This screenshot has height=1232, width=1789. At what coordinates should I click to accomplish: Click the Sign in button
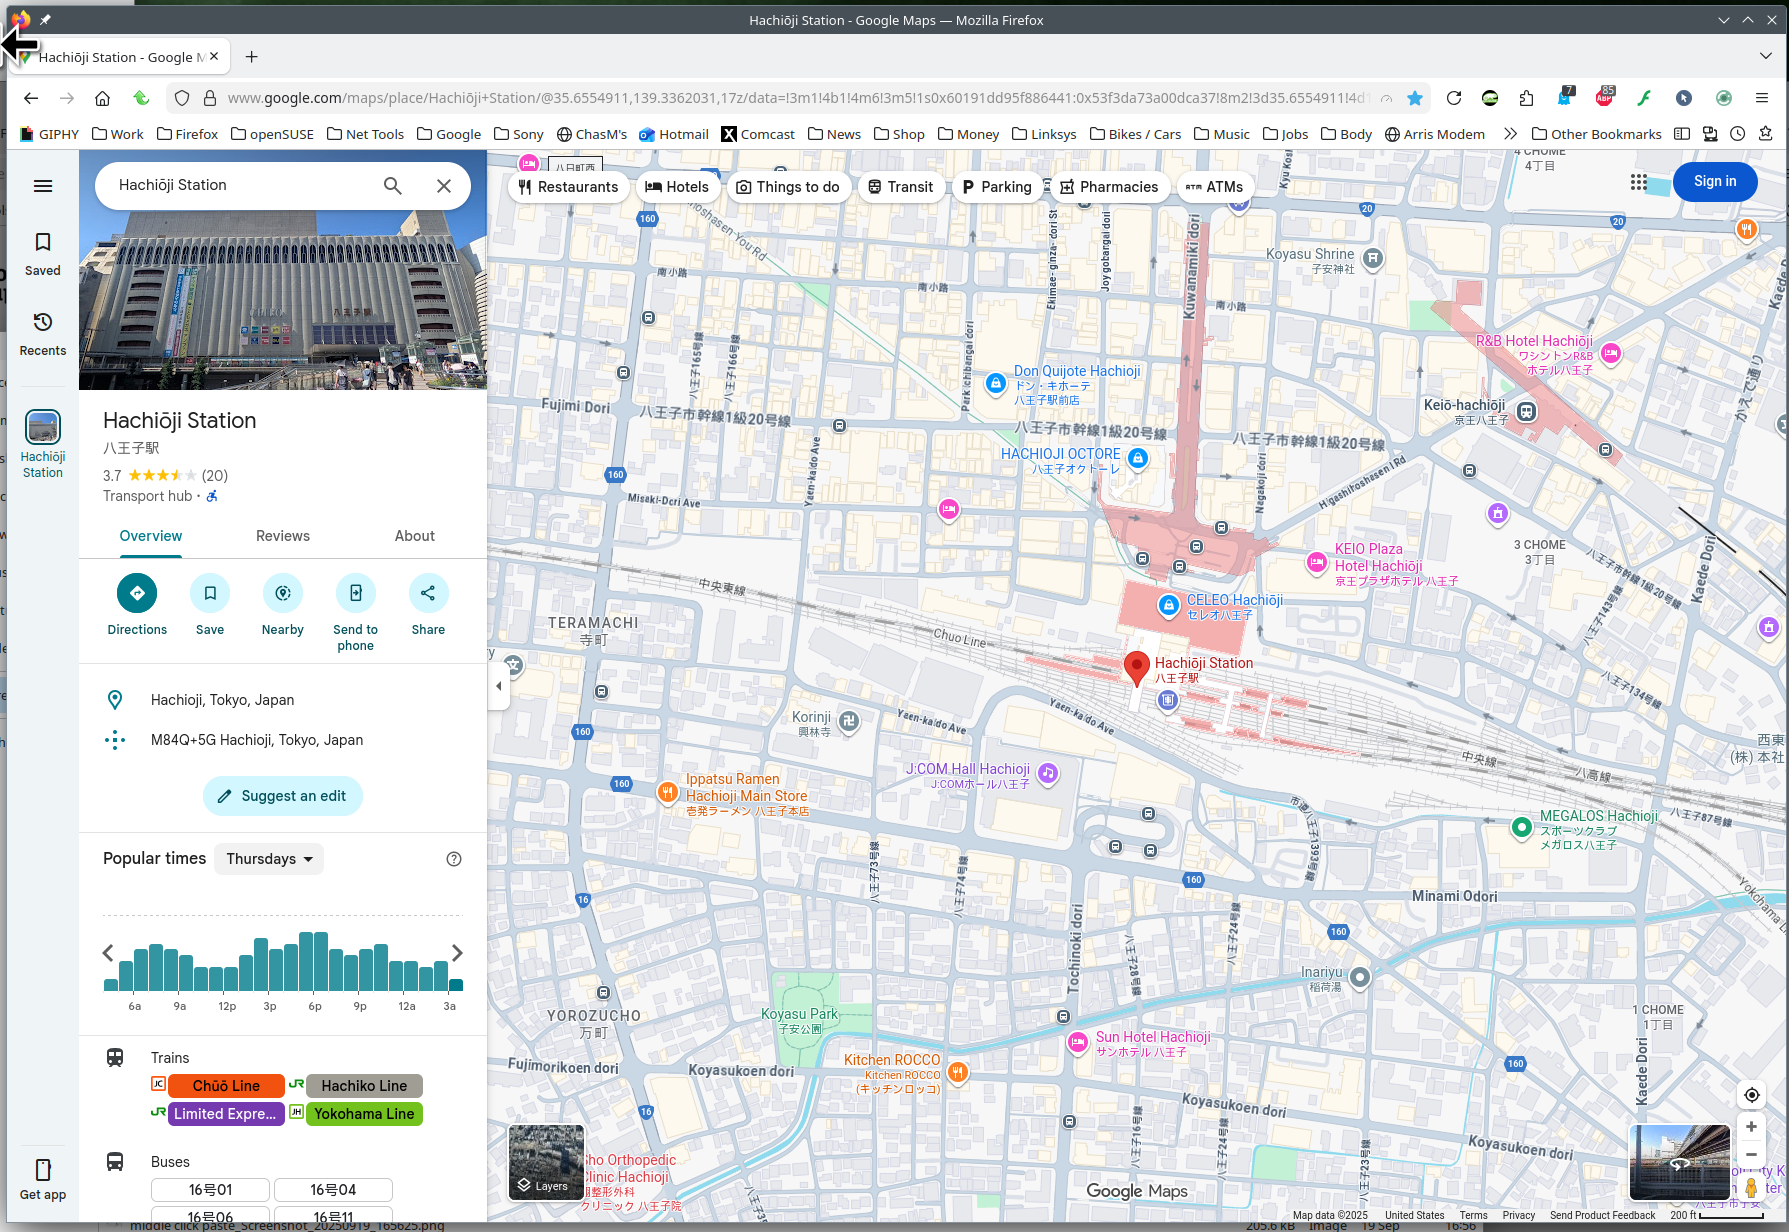(x=1714, y=182)
